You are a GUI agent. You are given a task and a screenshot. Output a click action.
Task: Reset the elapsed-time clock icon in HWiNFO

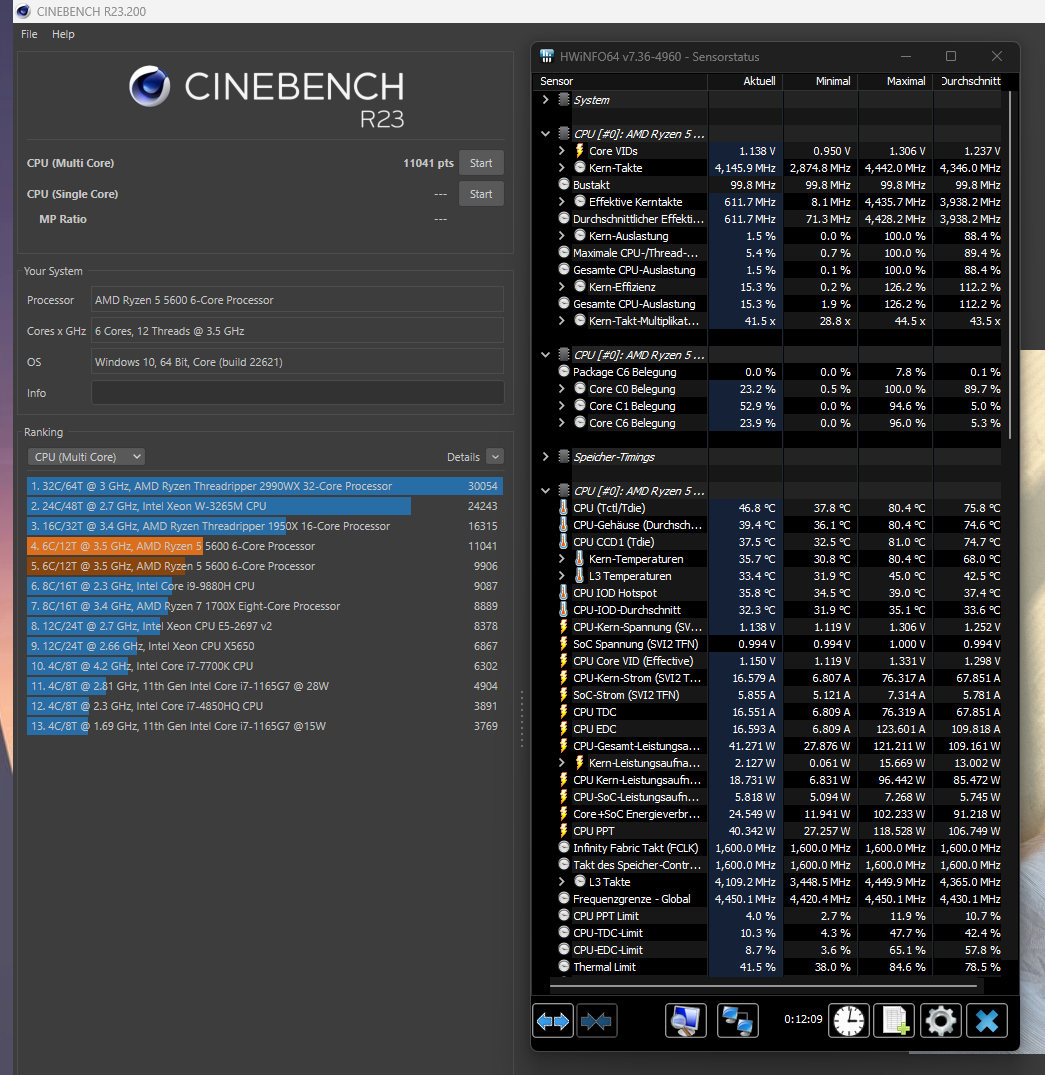pos(849,1021)
